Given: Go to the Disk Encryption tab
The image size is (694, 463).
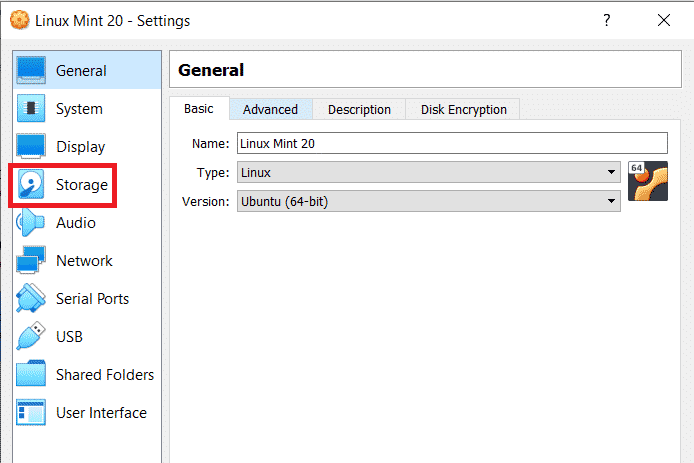Looking at the screenshot, I should (x=463, y=109).
